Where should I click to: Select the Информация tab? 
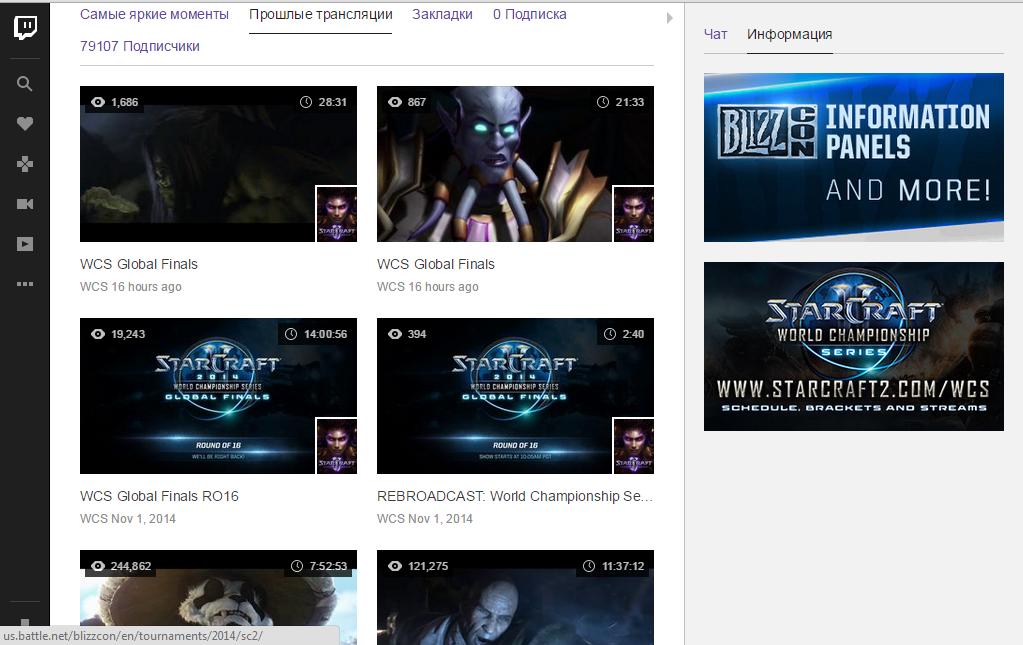click(x=789, y=34)
